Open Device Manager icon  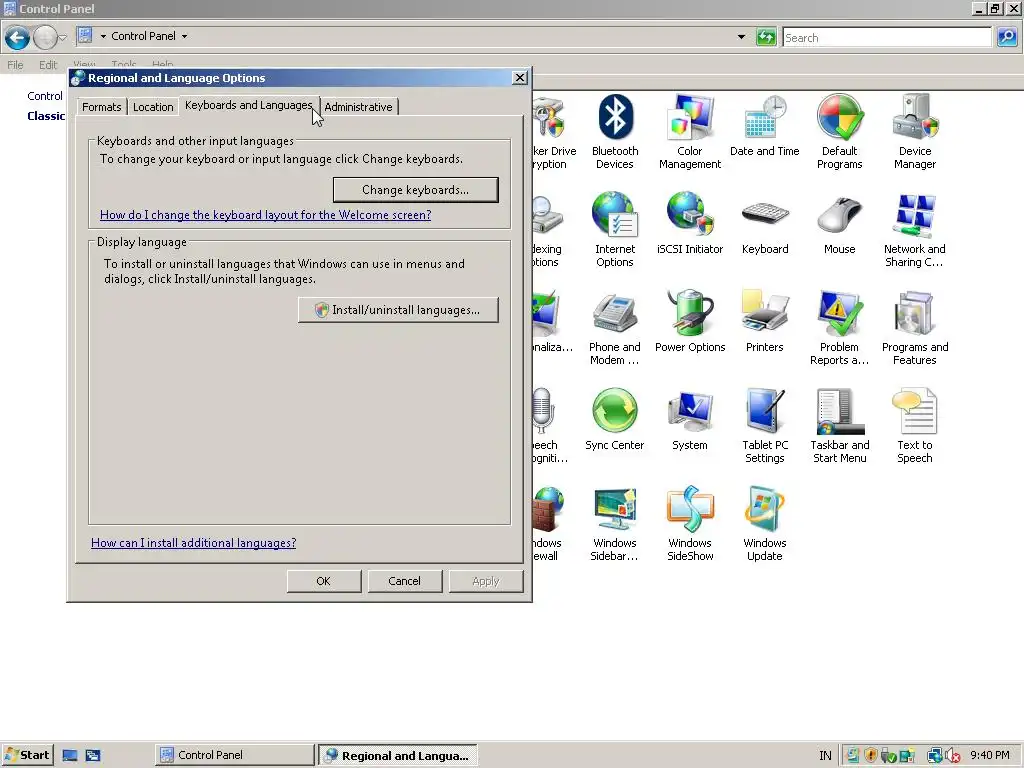coord(915,132)
